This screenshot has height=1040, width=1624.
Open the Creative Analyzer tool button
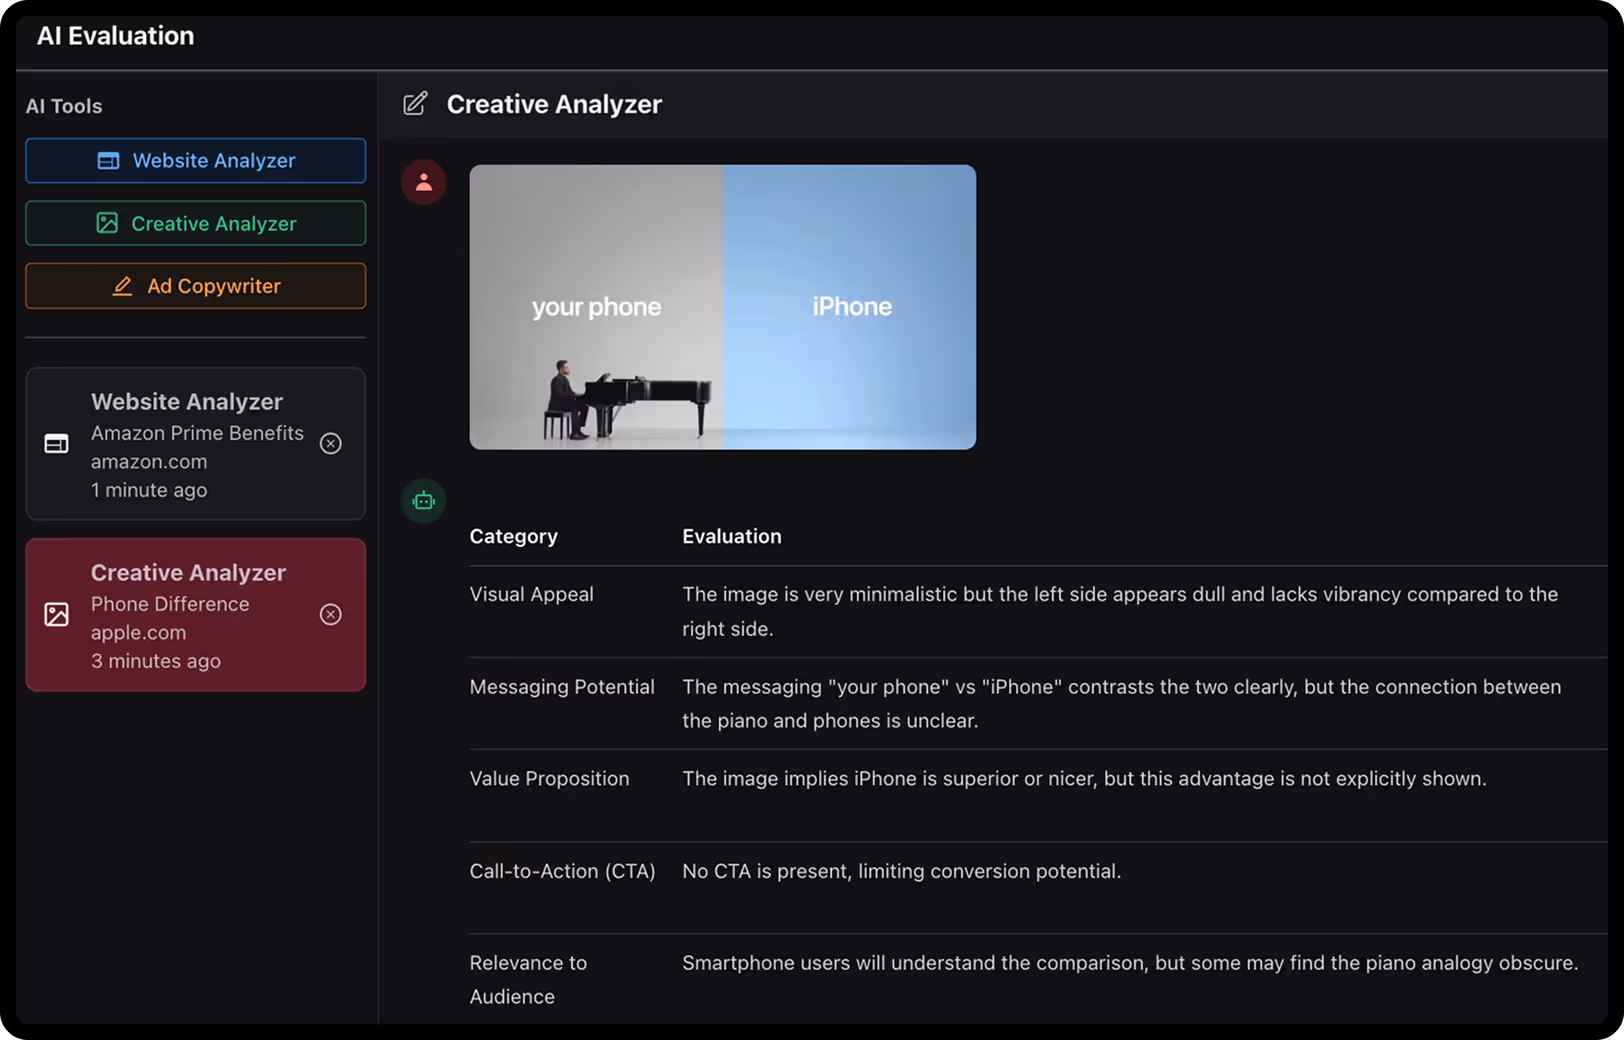[196, 223]
